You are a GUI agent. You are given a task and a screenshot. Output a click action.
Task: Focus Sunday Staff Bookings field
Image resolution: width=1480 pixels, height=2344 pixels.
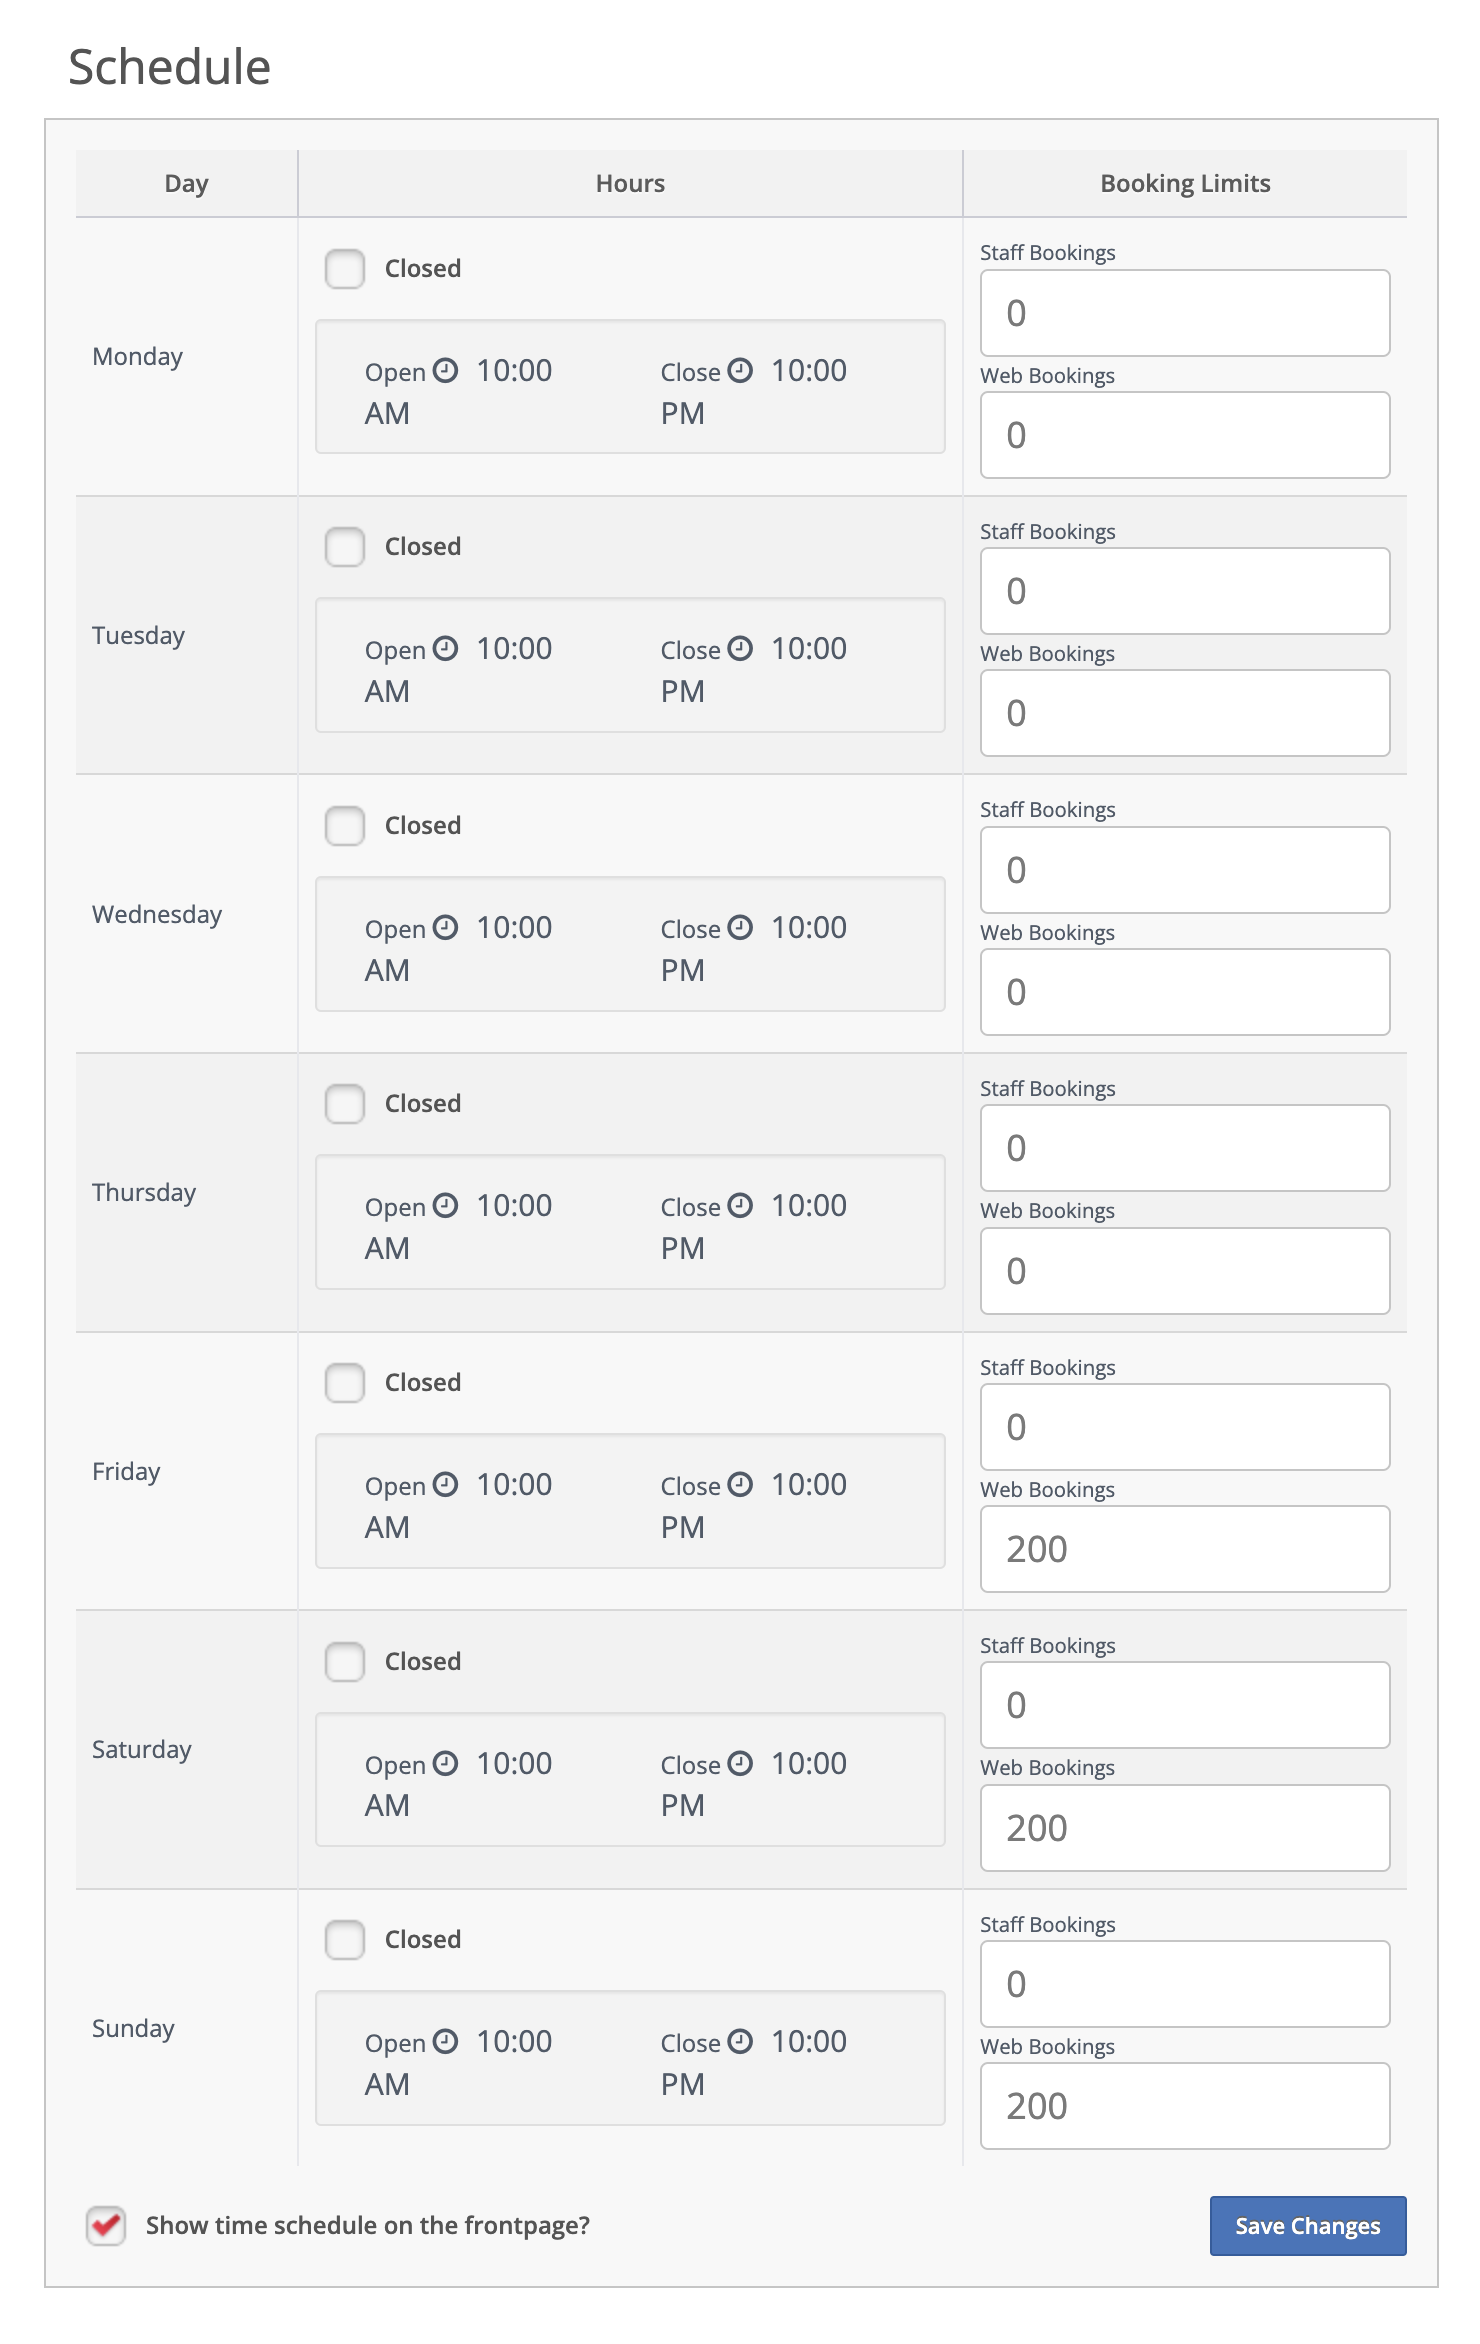click(1185, 1984)
